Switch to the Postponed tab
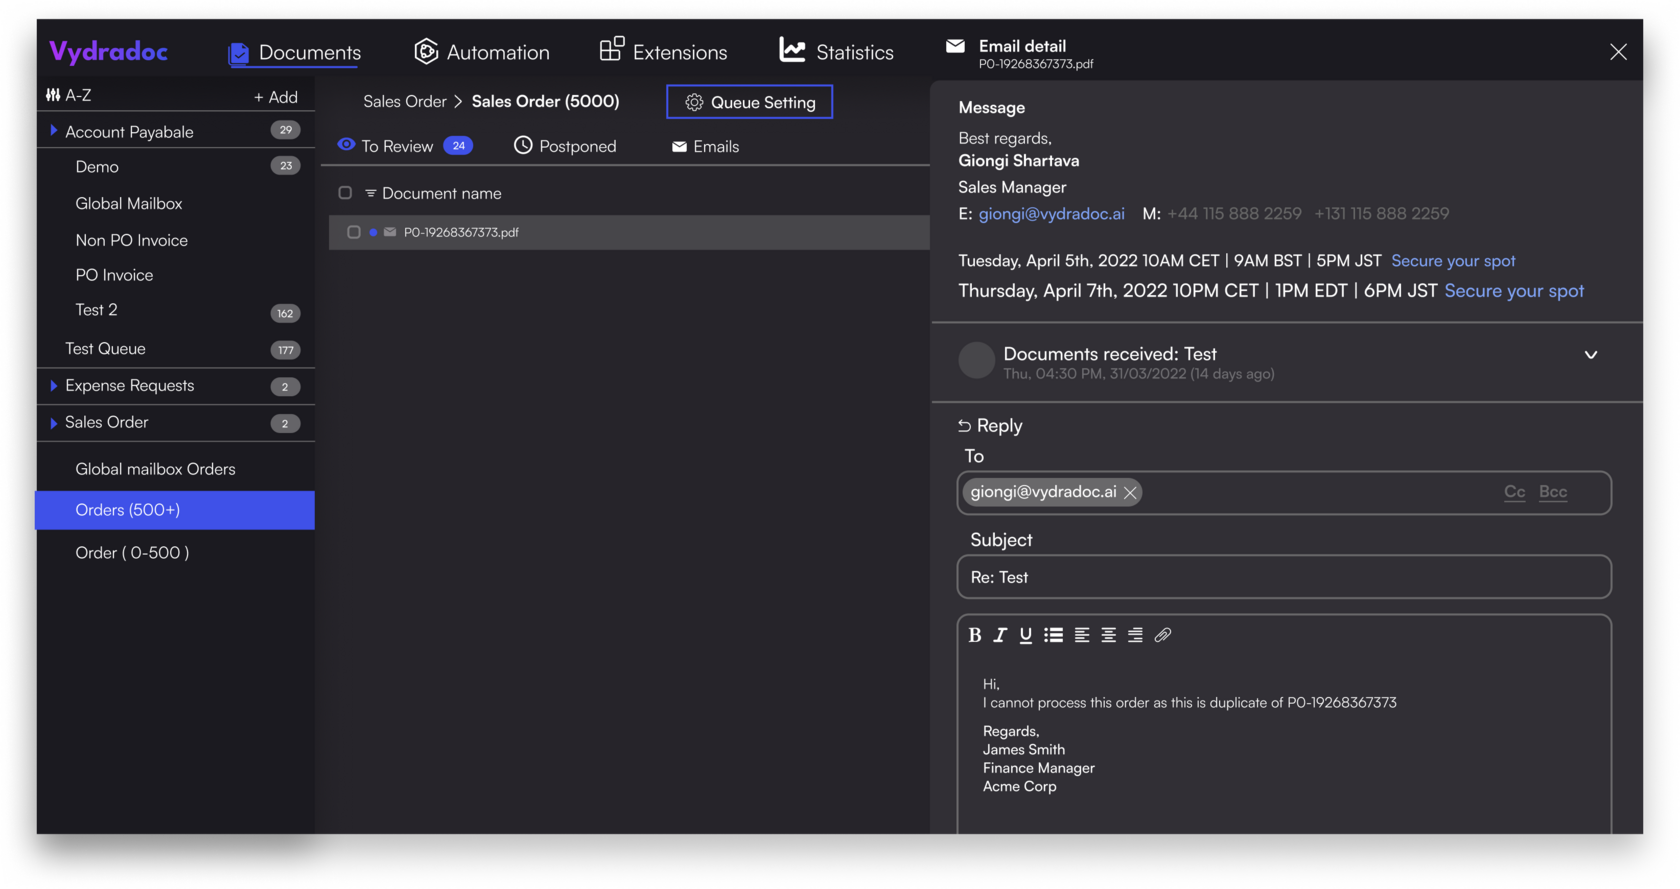Image resolution: width=1680 pixels, height=889 pixels. coord(565,146)
